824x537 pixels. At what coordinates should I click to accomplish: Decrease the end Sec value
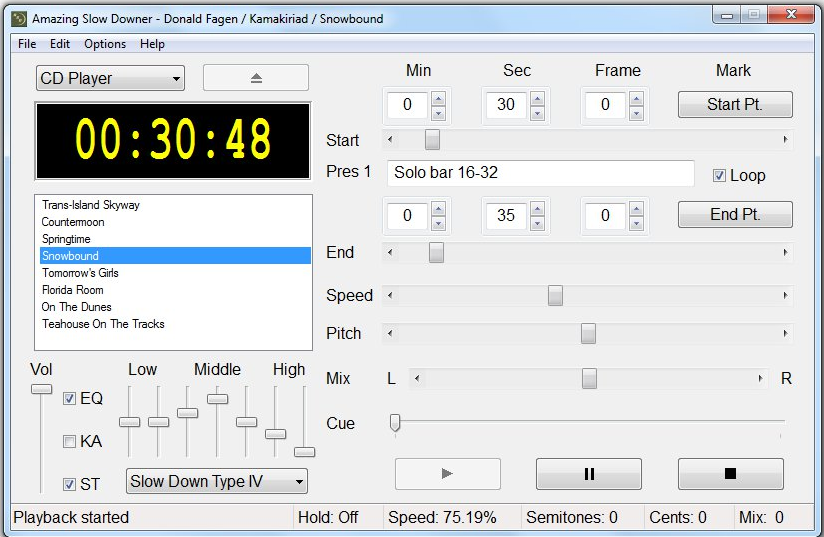tap(537, 223)
